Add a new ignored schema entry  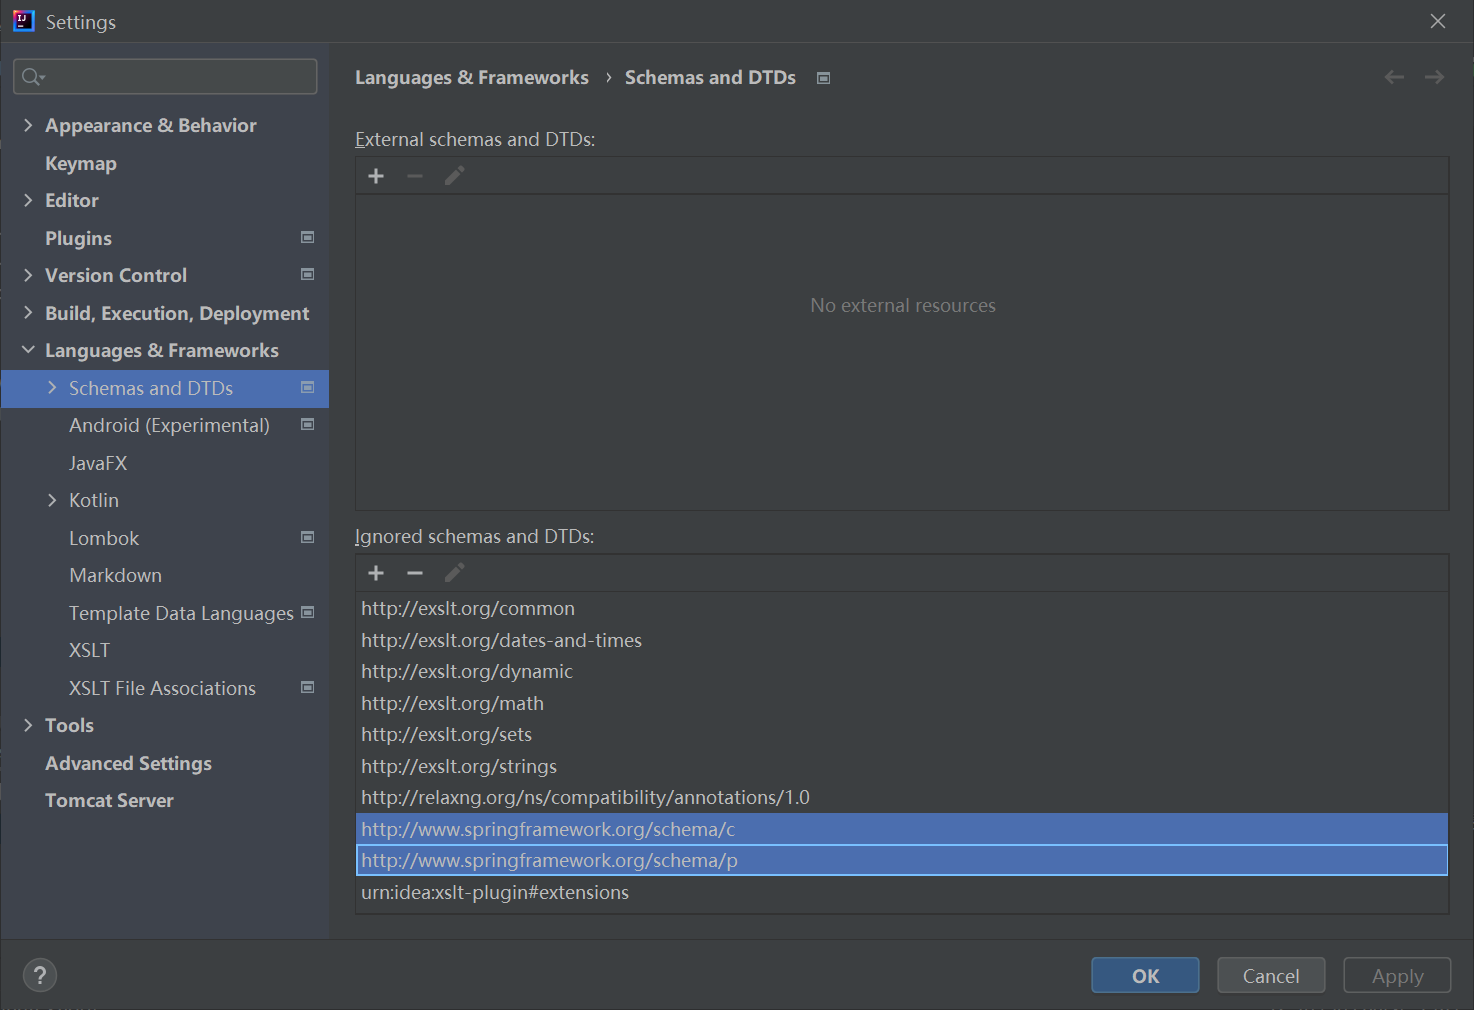[376, 573]
